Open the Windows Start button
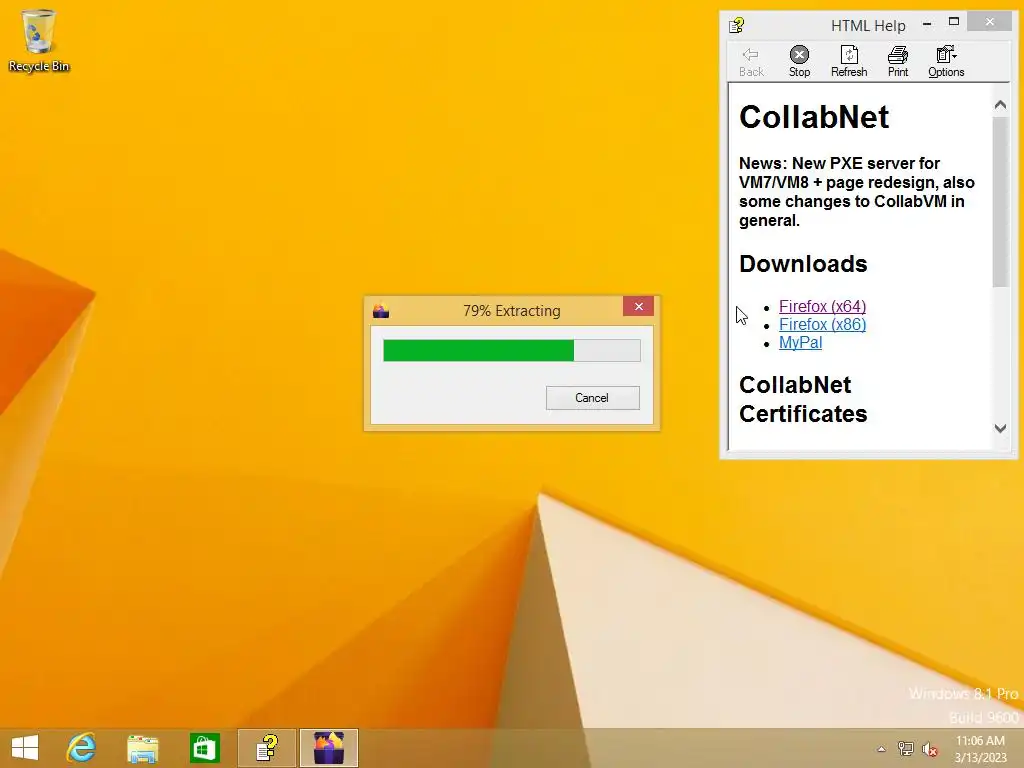 click(x=25, y=748)
